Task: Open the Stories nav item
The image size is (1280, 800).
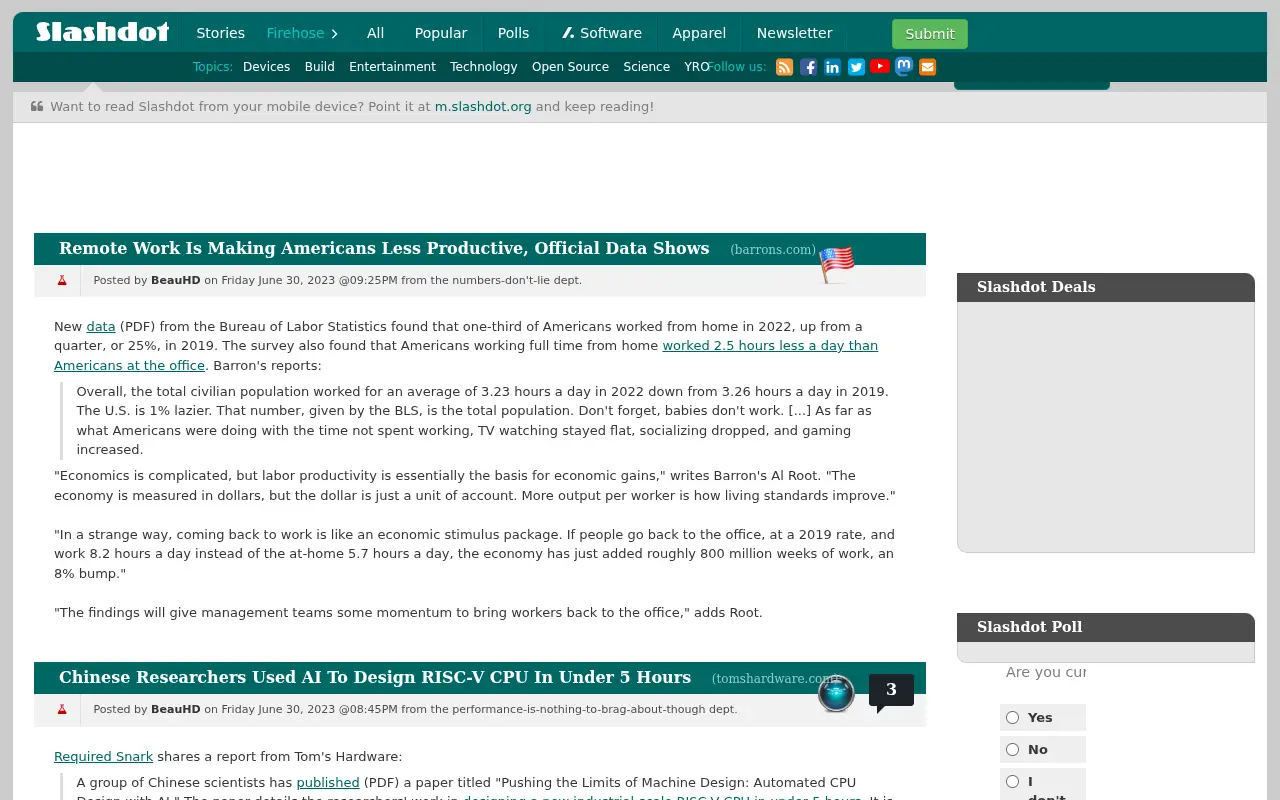Action: 220,33
